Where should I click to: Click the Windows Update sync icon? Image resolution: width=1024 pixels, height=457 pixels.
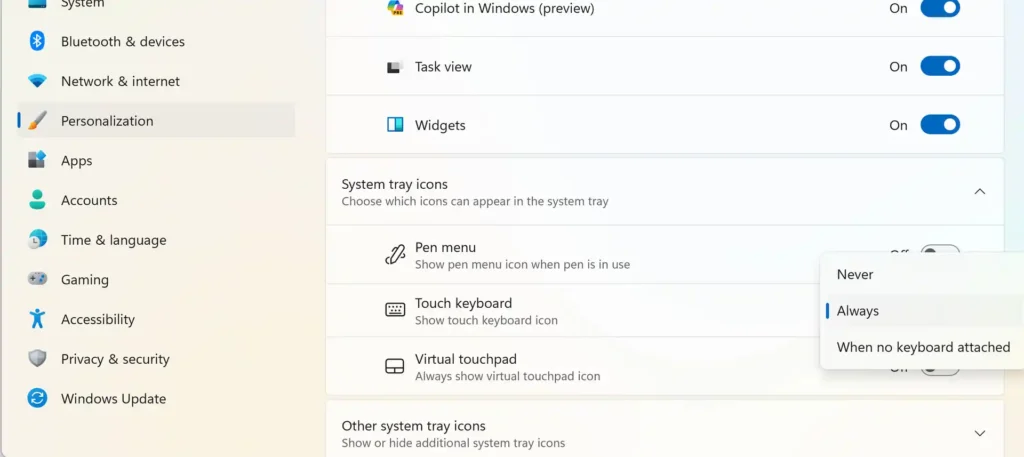37,398
